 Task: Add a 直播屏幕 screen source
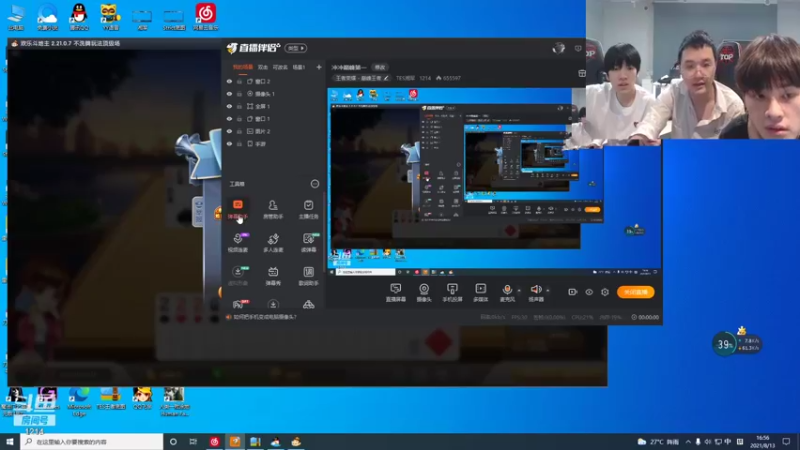tap(395, 293)
